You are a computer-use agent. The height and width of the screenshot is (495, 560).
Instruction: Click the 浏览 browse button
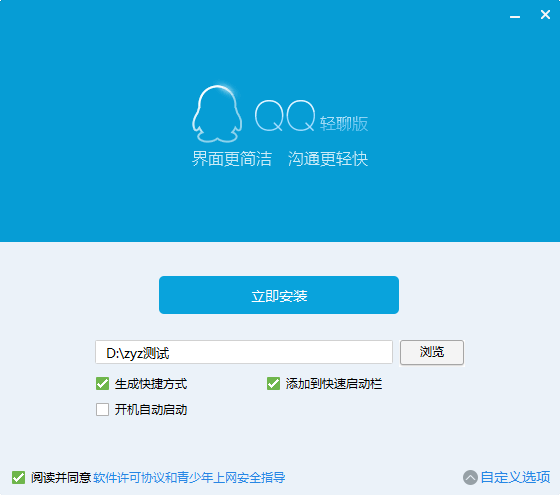(x=432, y=352)
